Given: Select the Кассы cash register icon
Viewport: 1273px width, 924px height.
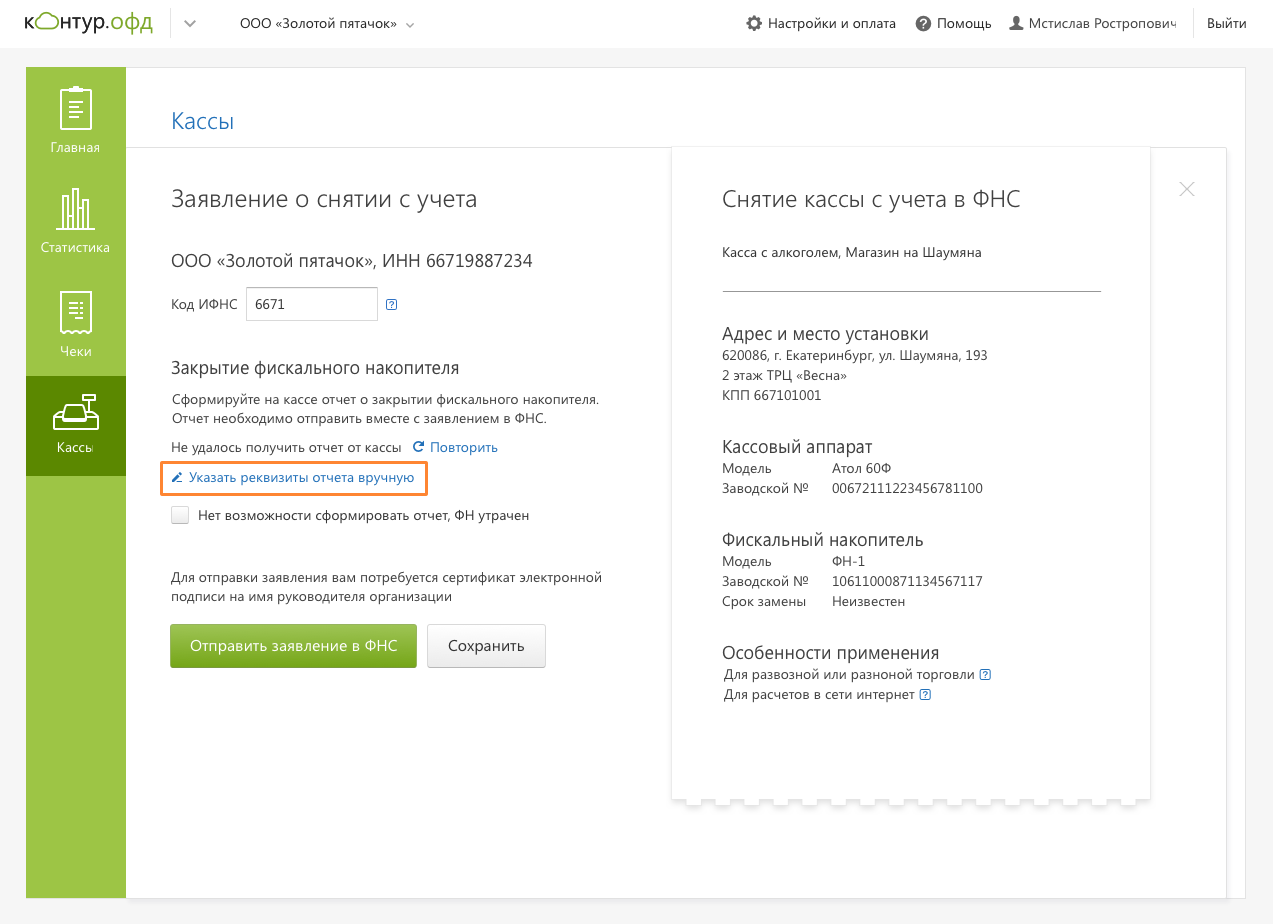Looking at the screenshot, I should click(x=76, y=423).
